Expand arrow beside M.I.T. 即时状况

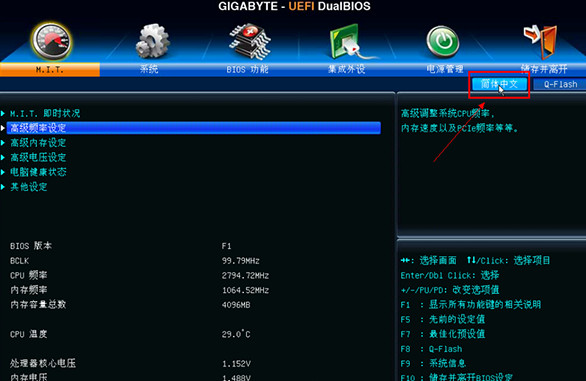point(3,113)
